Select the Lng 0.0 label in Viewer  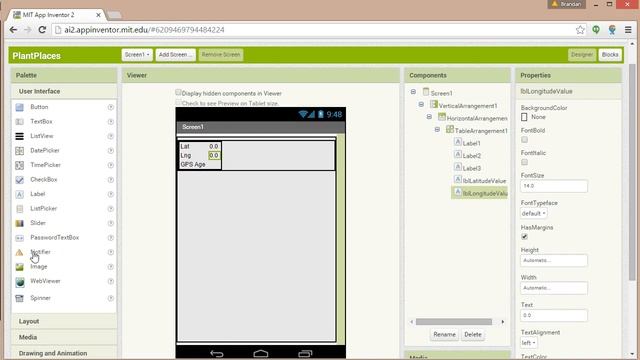[x=214, y=156]
